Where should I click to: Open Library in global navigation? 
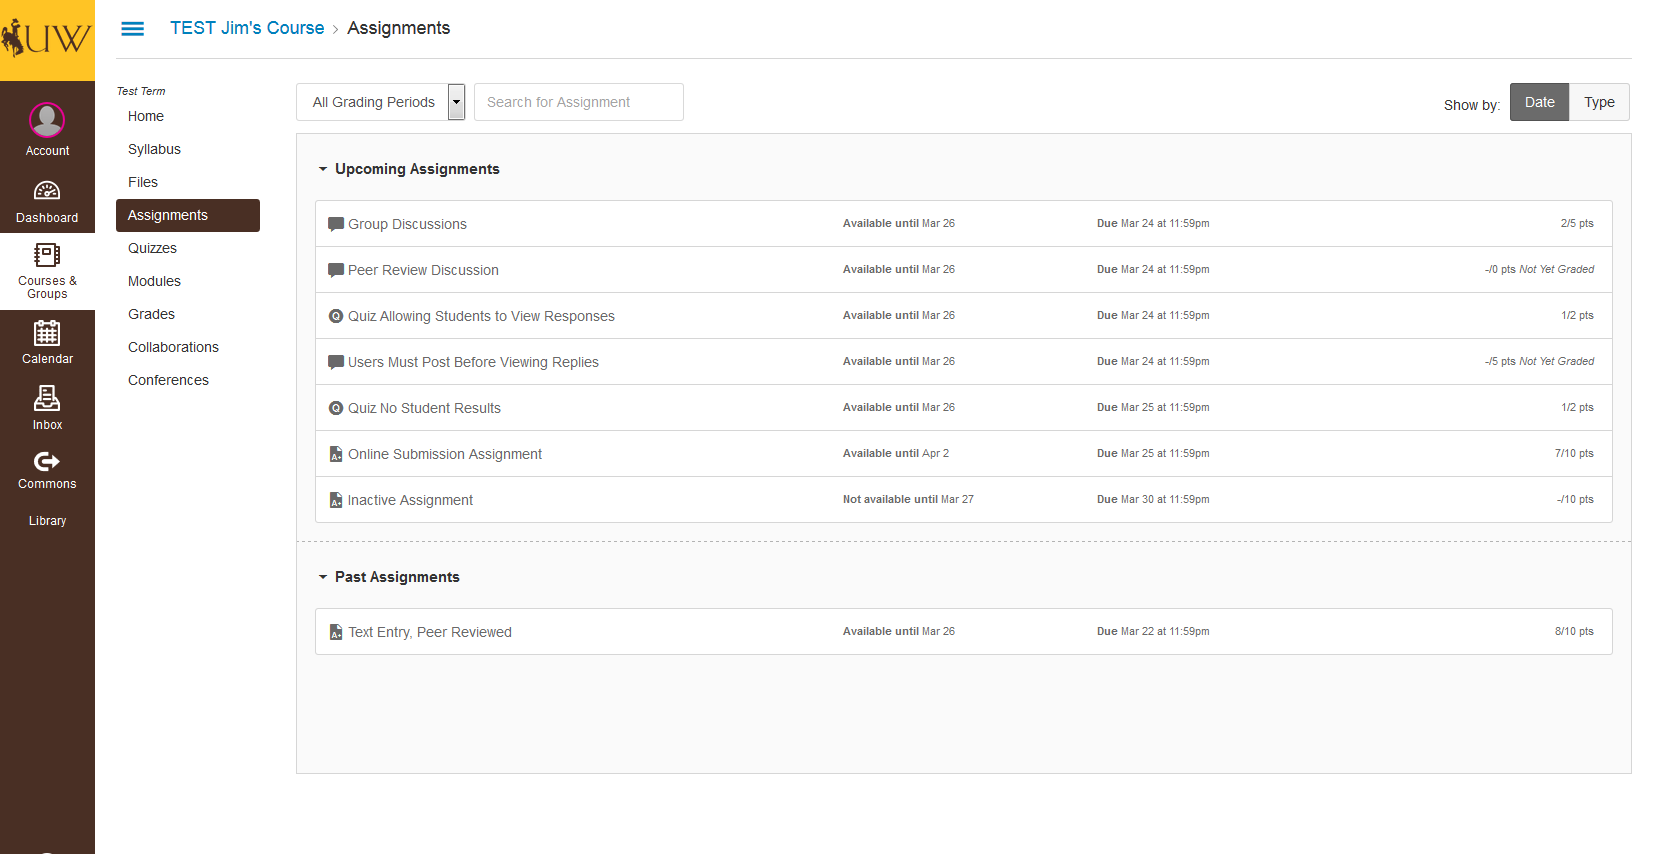tap(47, 521)
